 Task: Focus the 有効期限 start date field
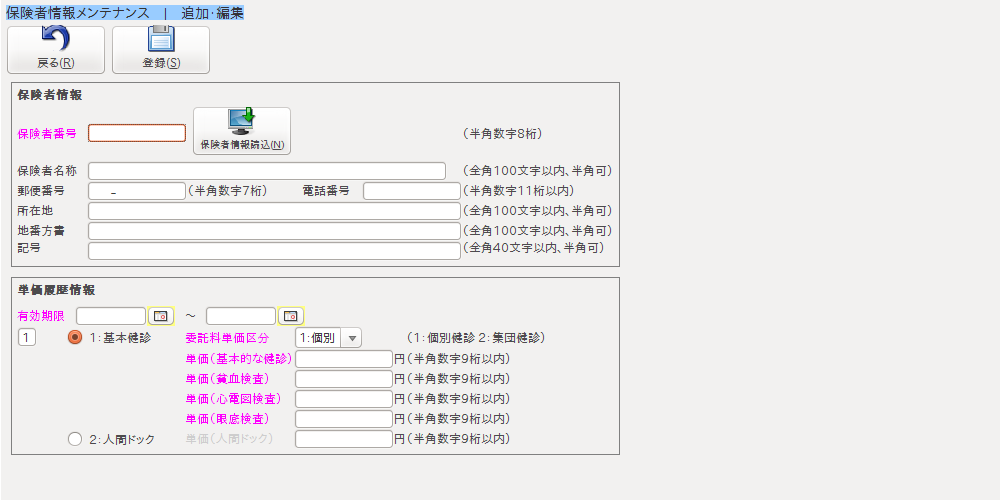click(x=111, y=316)
